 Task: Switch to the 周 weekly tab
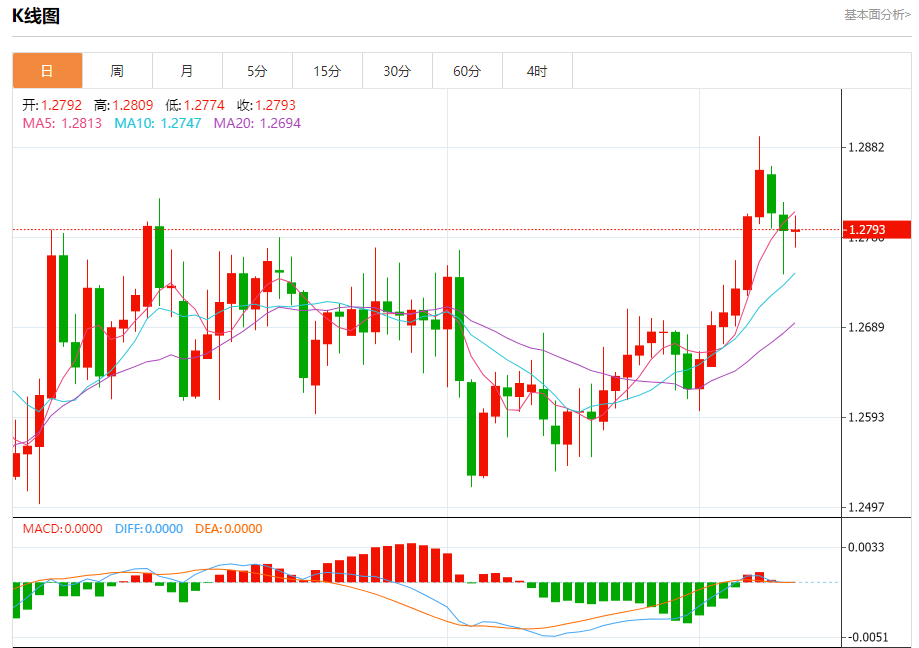pyautogui.click(x=117, y=71)
